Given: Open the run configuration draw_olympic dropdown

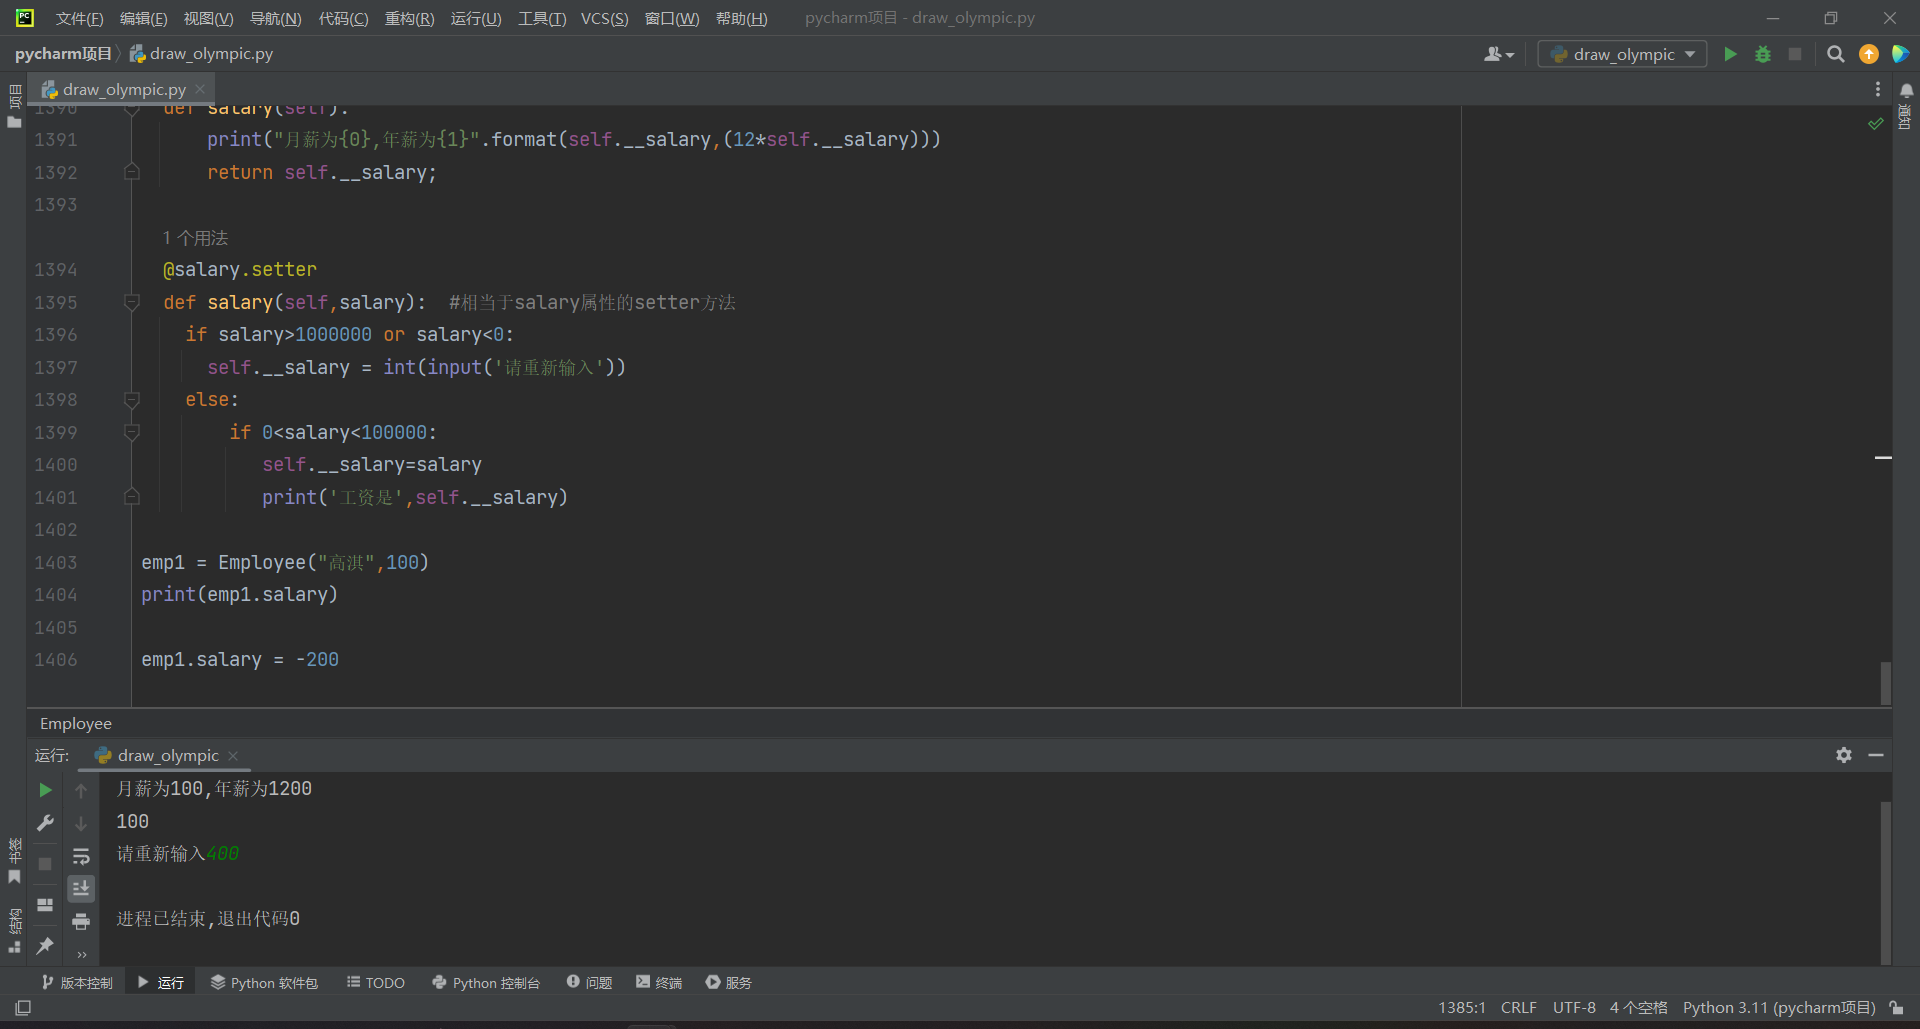Looking at the screenshot, I should click(1622, 54).
